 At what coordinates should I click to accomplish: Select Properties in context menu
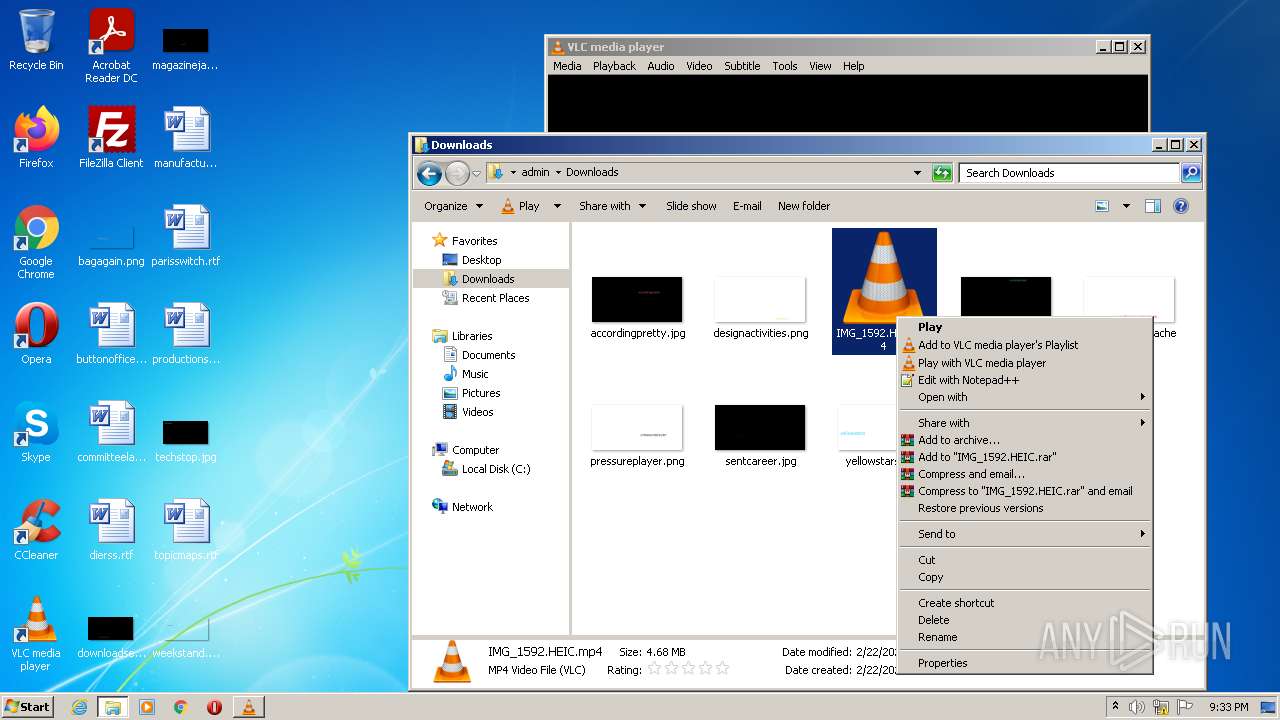click(1024, 663)
